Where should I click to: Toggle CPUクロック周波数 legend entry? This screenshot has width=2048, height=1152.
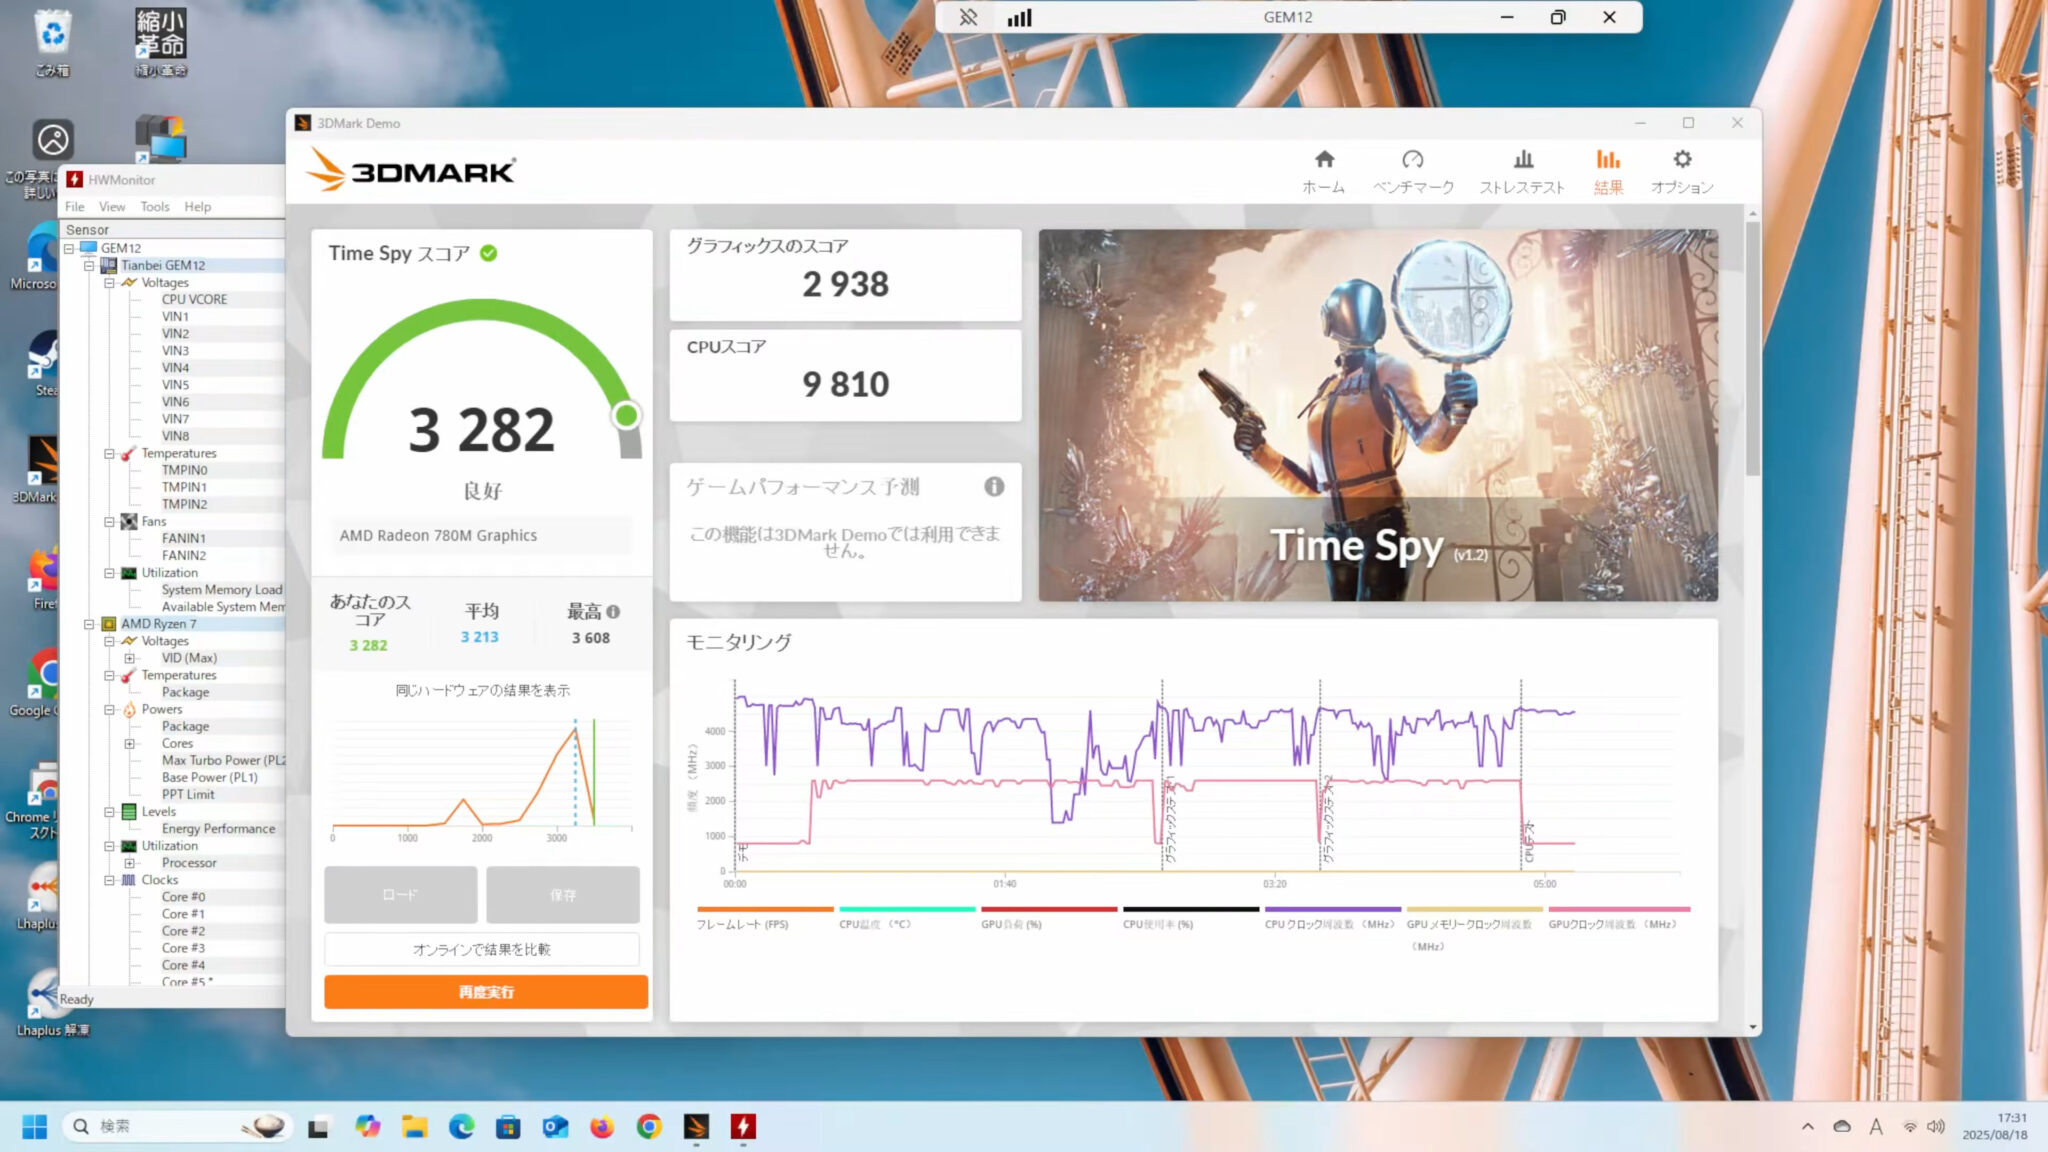1333,917
